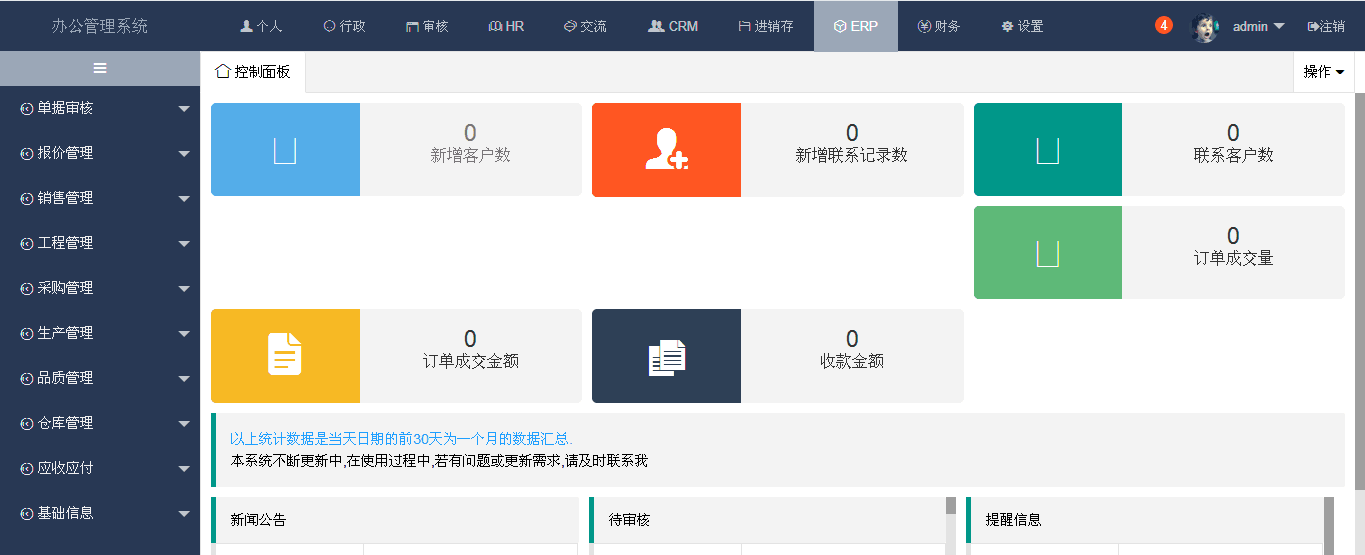Open the admin user dropdown
The image size is (1365, 555).
point(1257,27)
